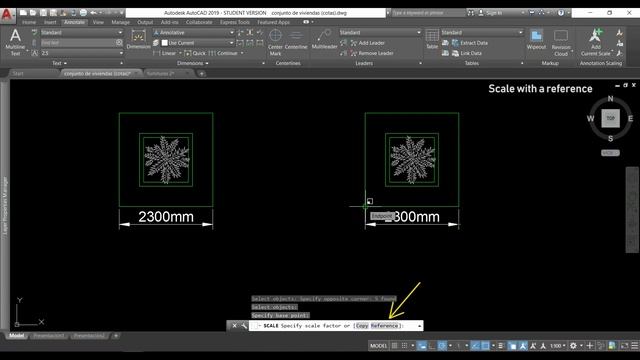Image resolution: width=640 pixels, height=360 pixels.
Task: Switch to the Model layout tab
Action: tap(16, 336)
